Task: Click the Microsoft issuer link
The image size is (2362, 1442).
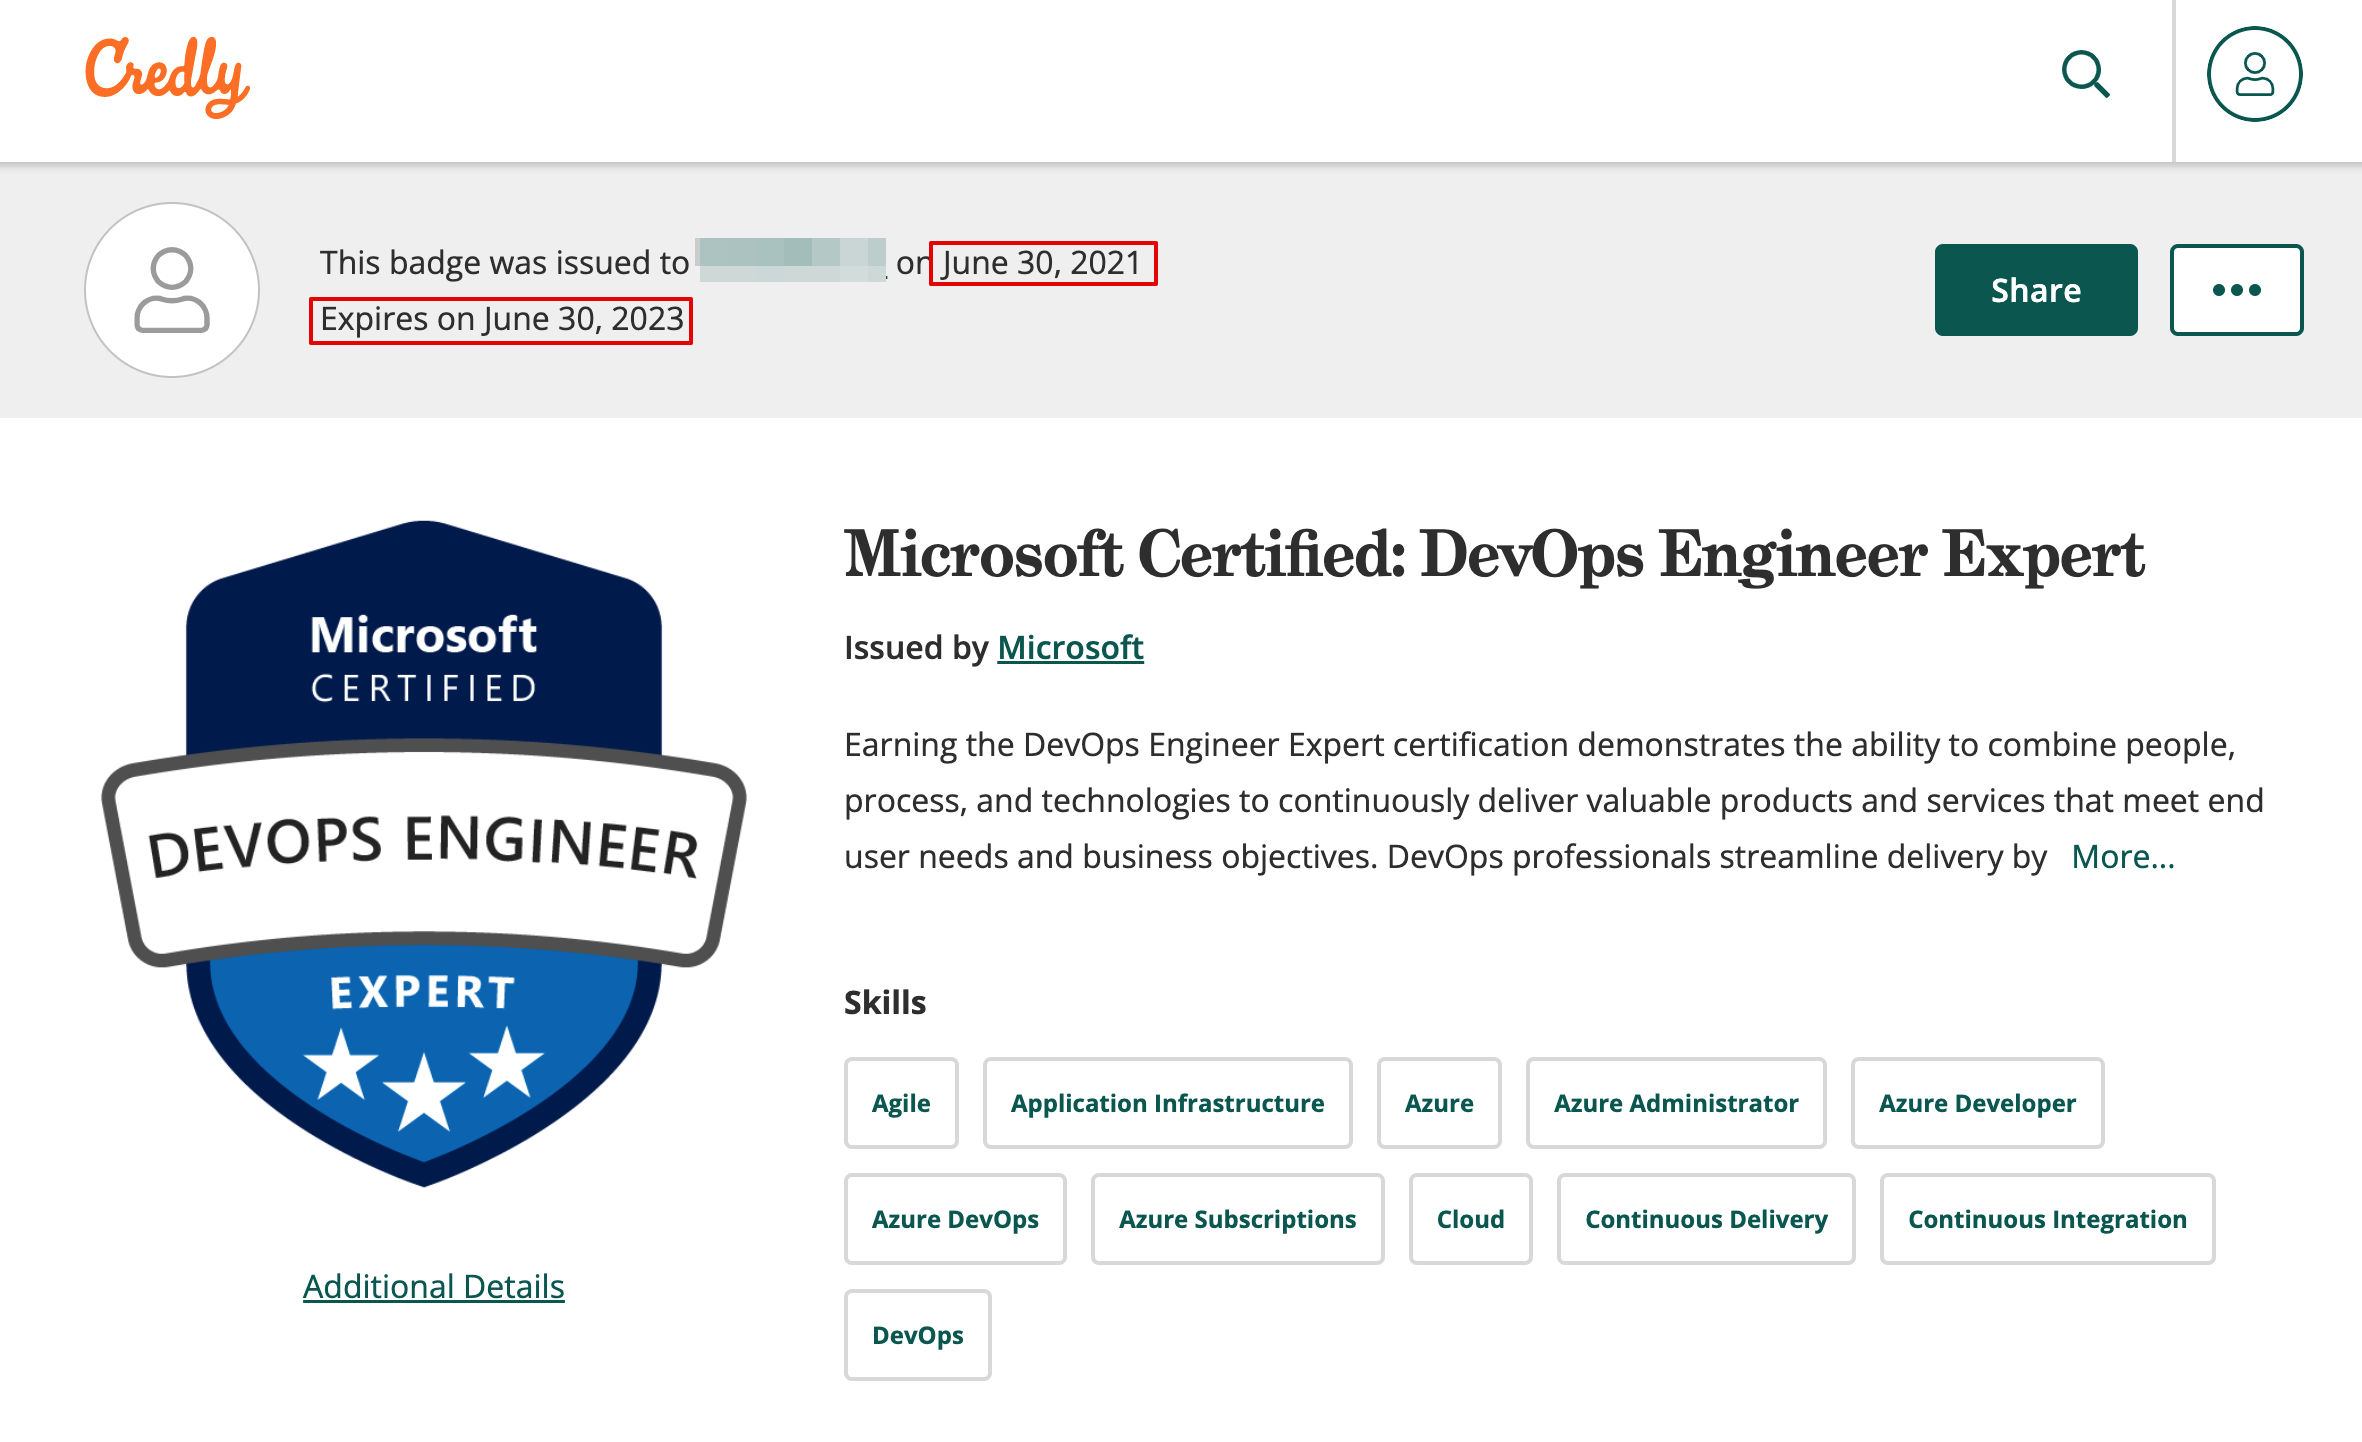Action: 1070,647
